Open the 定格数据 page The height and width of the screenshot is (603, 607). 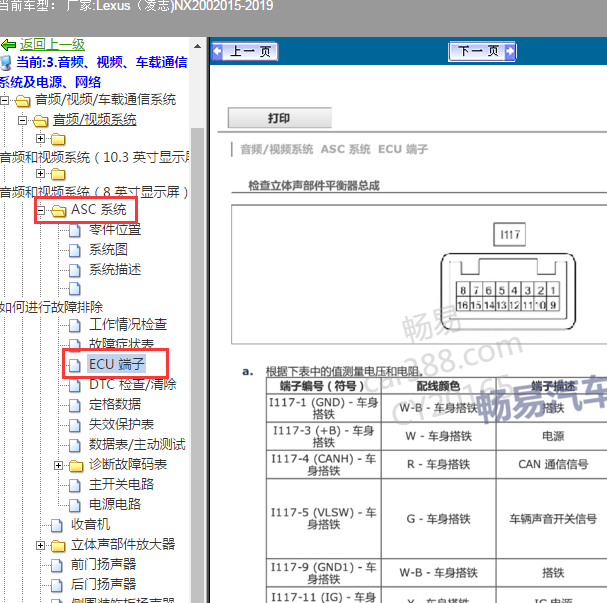coord(115,404)
